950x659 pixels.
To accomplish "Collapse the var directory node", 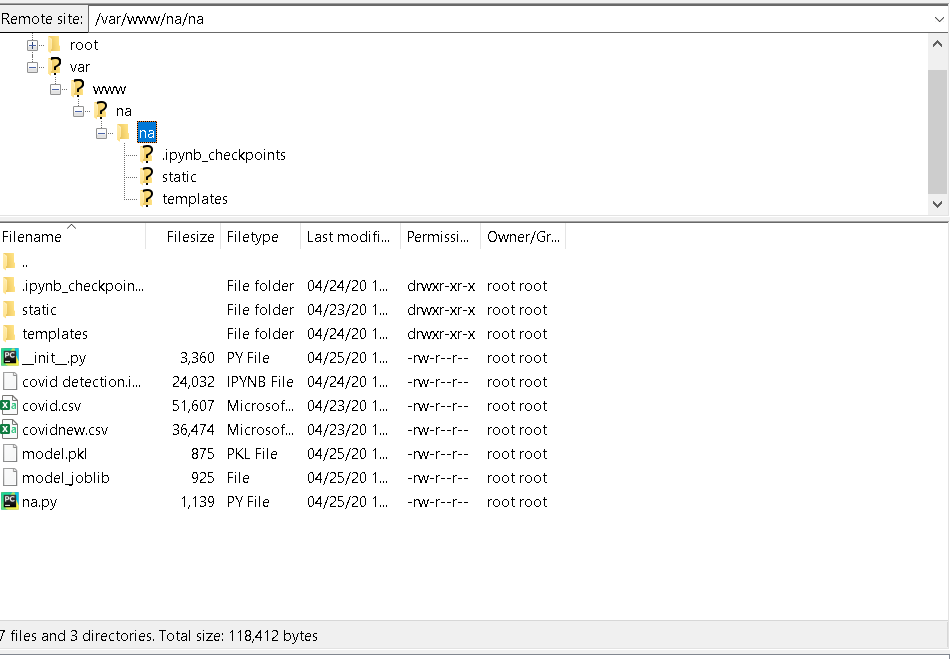I will 33,66.
